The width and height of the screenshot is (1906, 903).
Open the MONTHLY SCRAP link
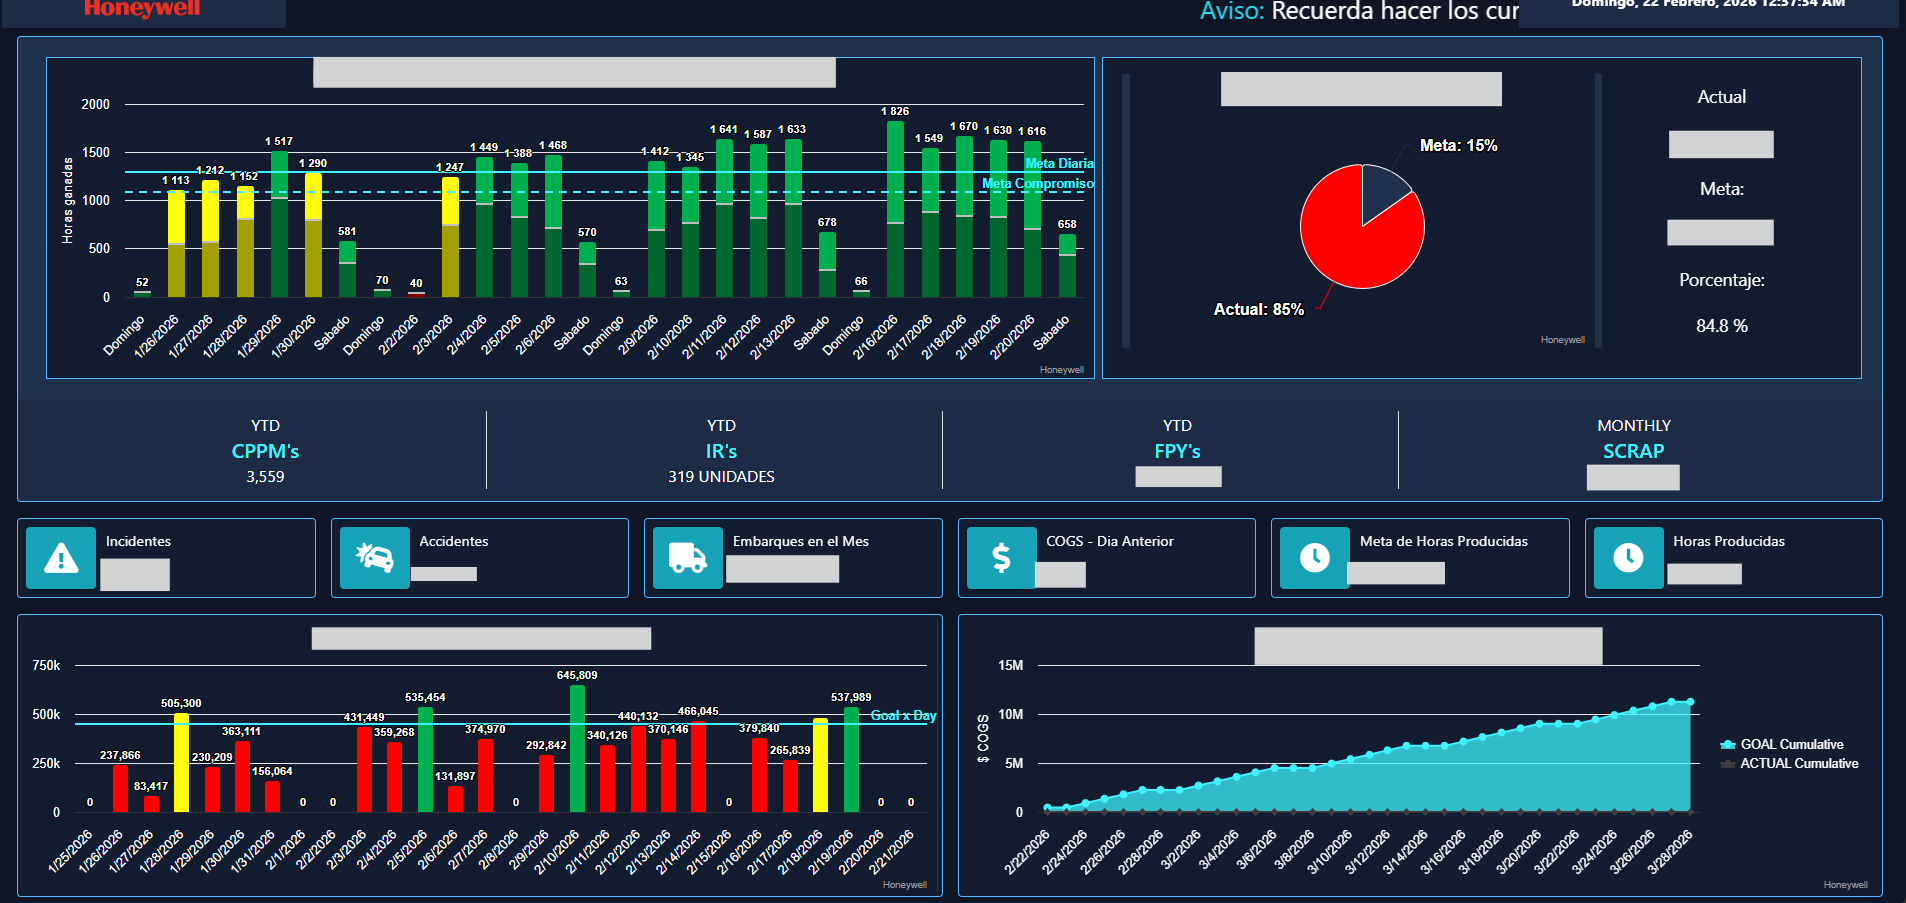pyautogui.click(x=1633, y=451)
